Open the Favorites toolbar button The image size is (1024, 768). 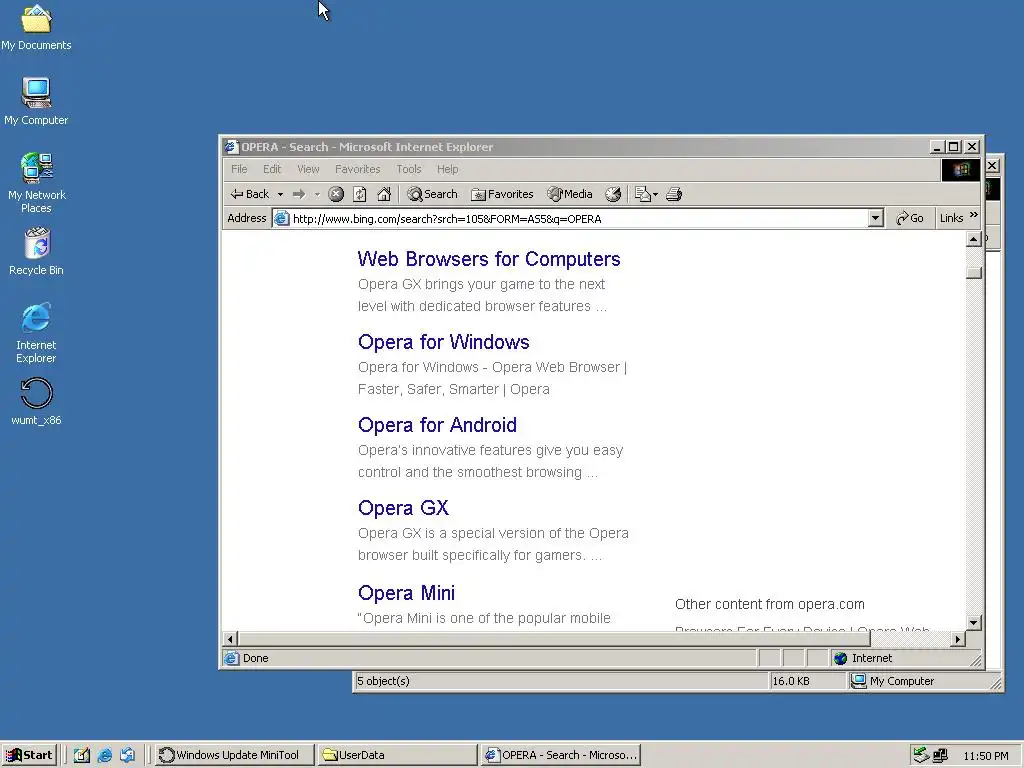[x=502, y=194]
